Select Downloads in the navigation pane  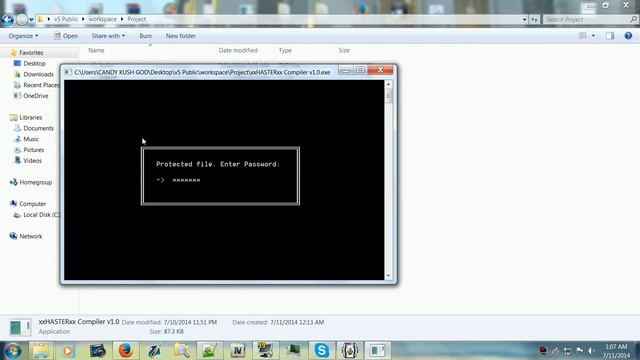(33, 74)
